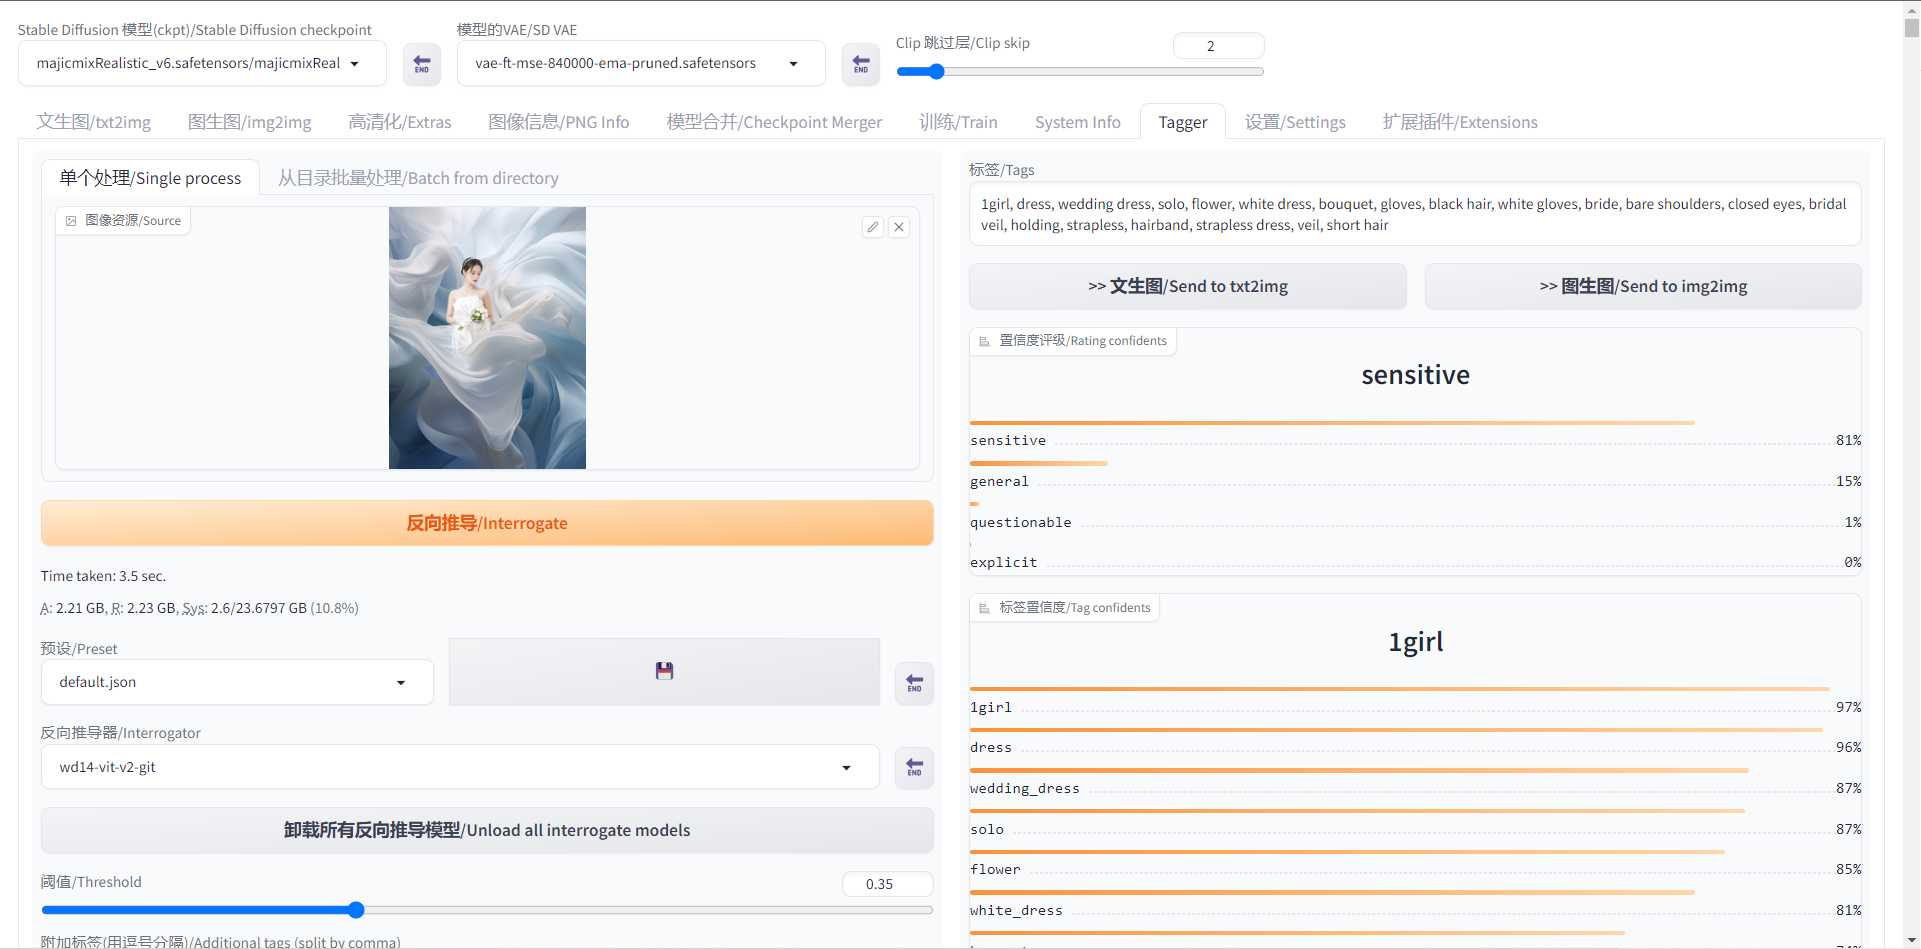Click the image icon in Source label
1921x949 pixels.
[x=71, y=221]
